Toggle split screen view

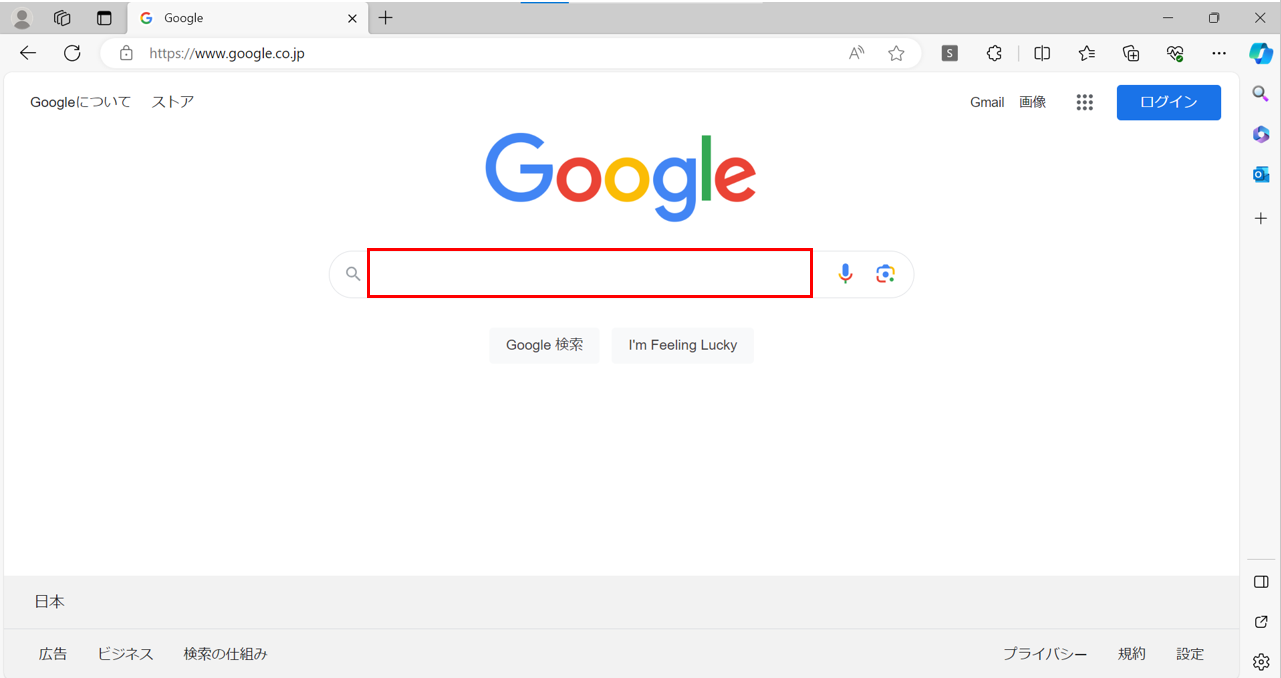coord(1042,54)
